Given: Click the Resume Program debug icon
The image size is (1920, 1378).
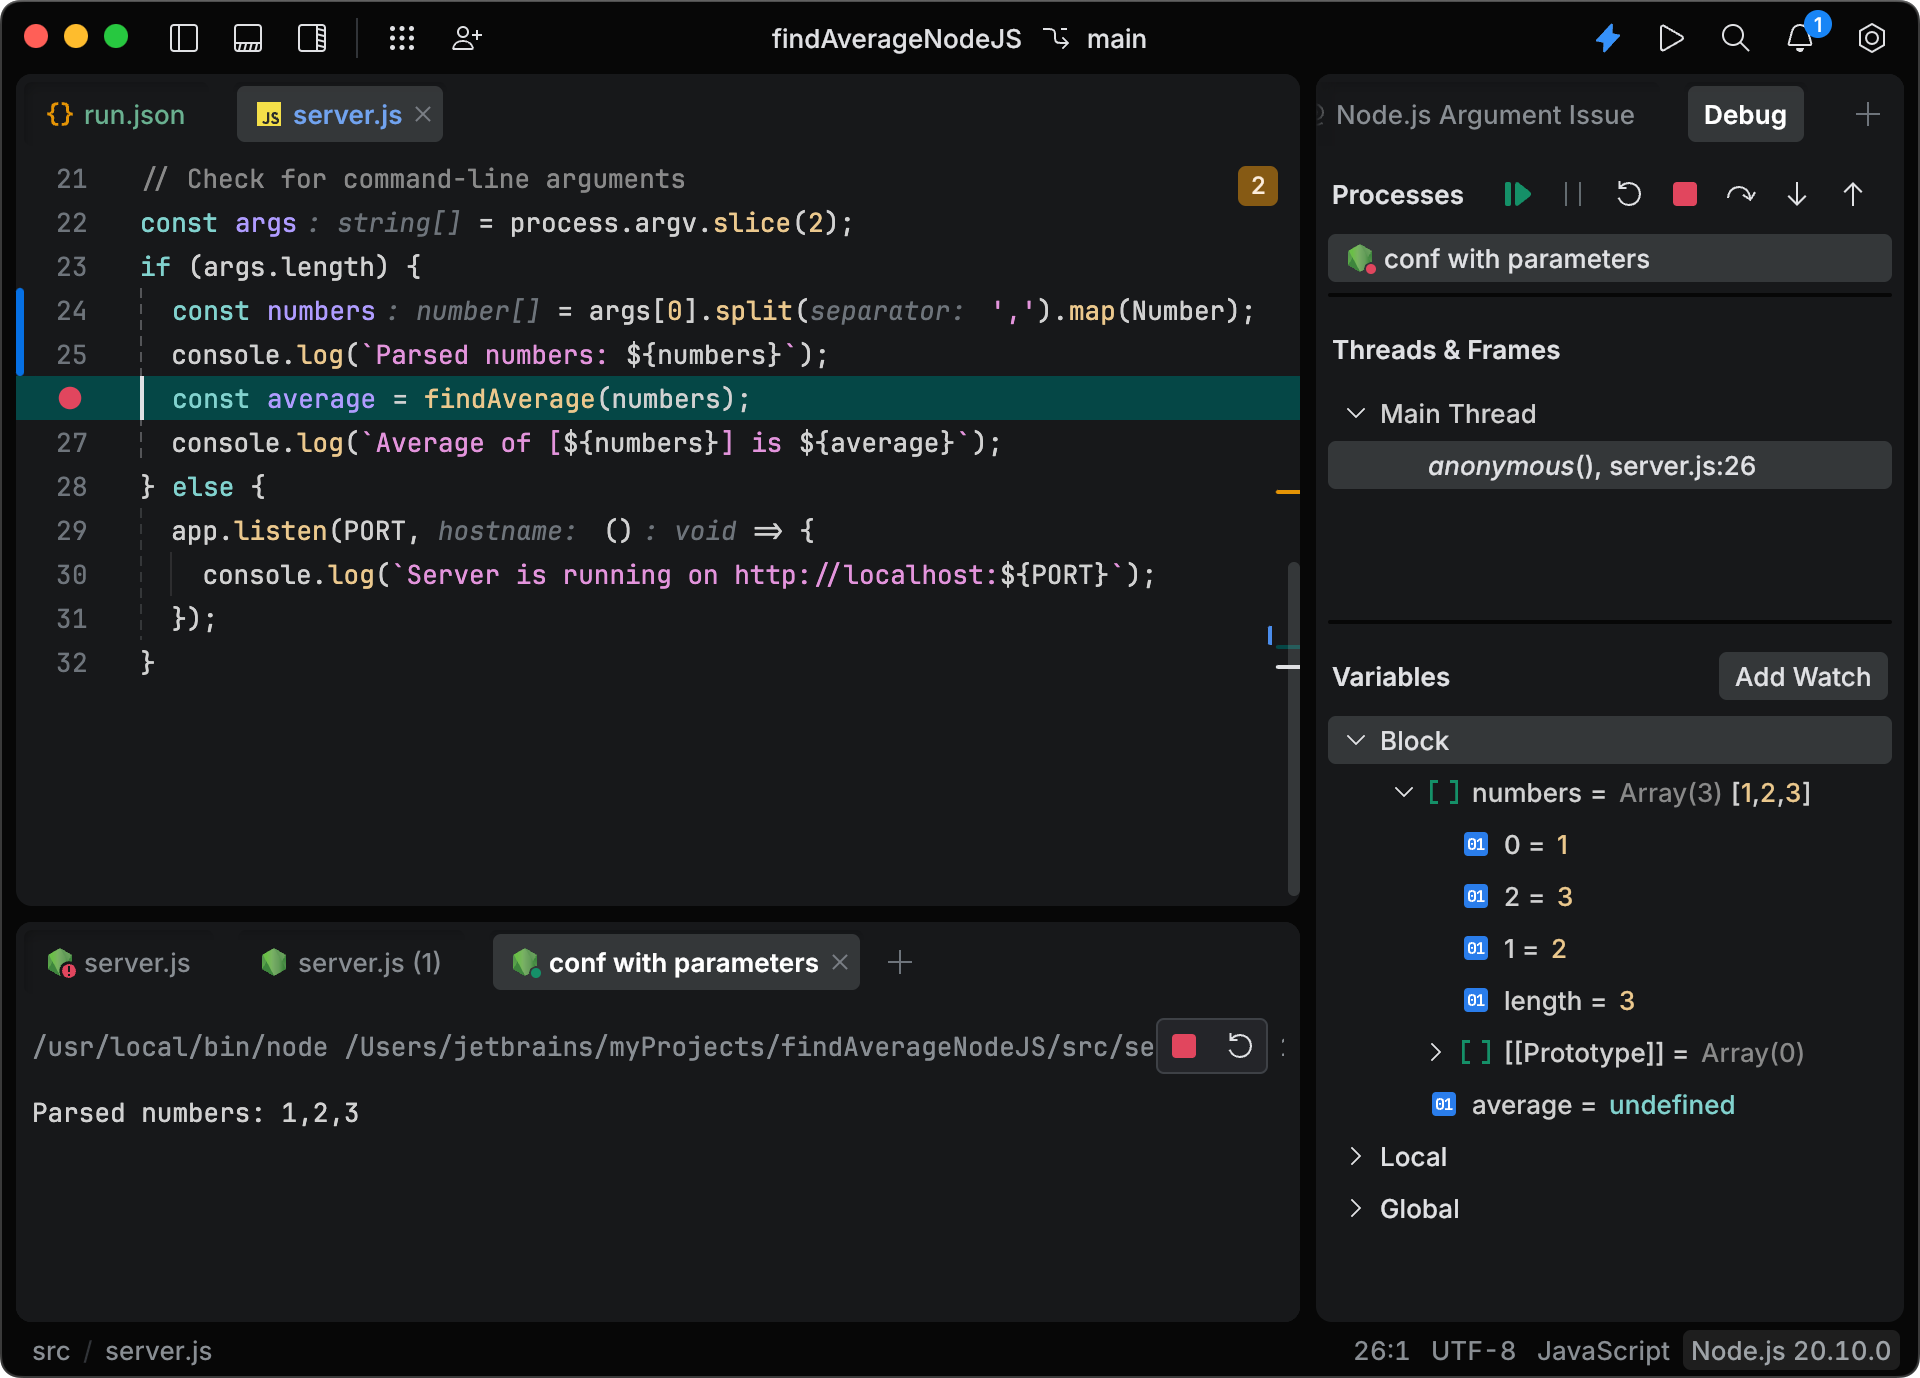Looking at the screenshot, I should (x=1517, y=194).
